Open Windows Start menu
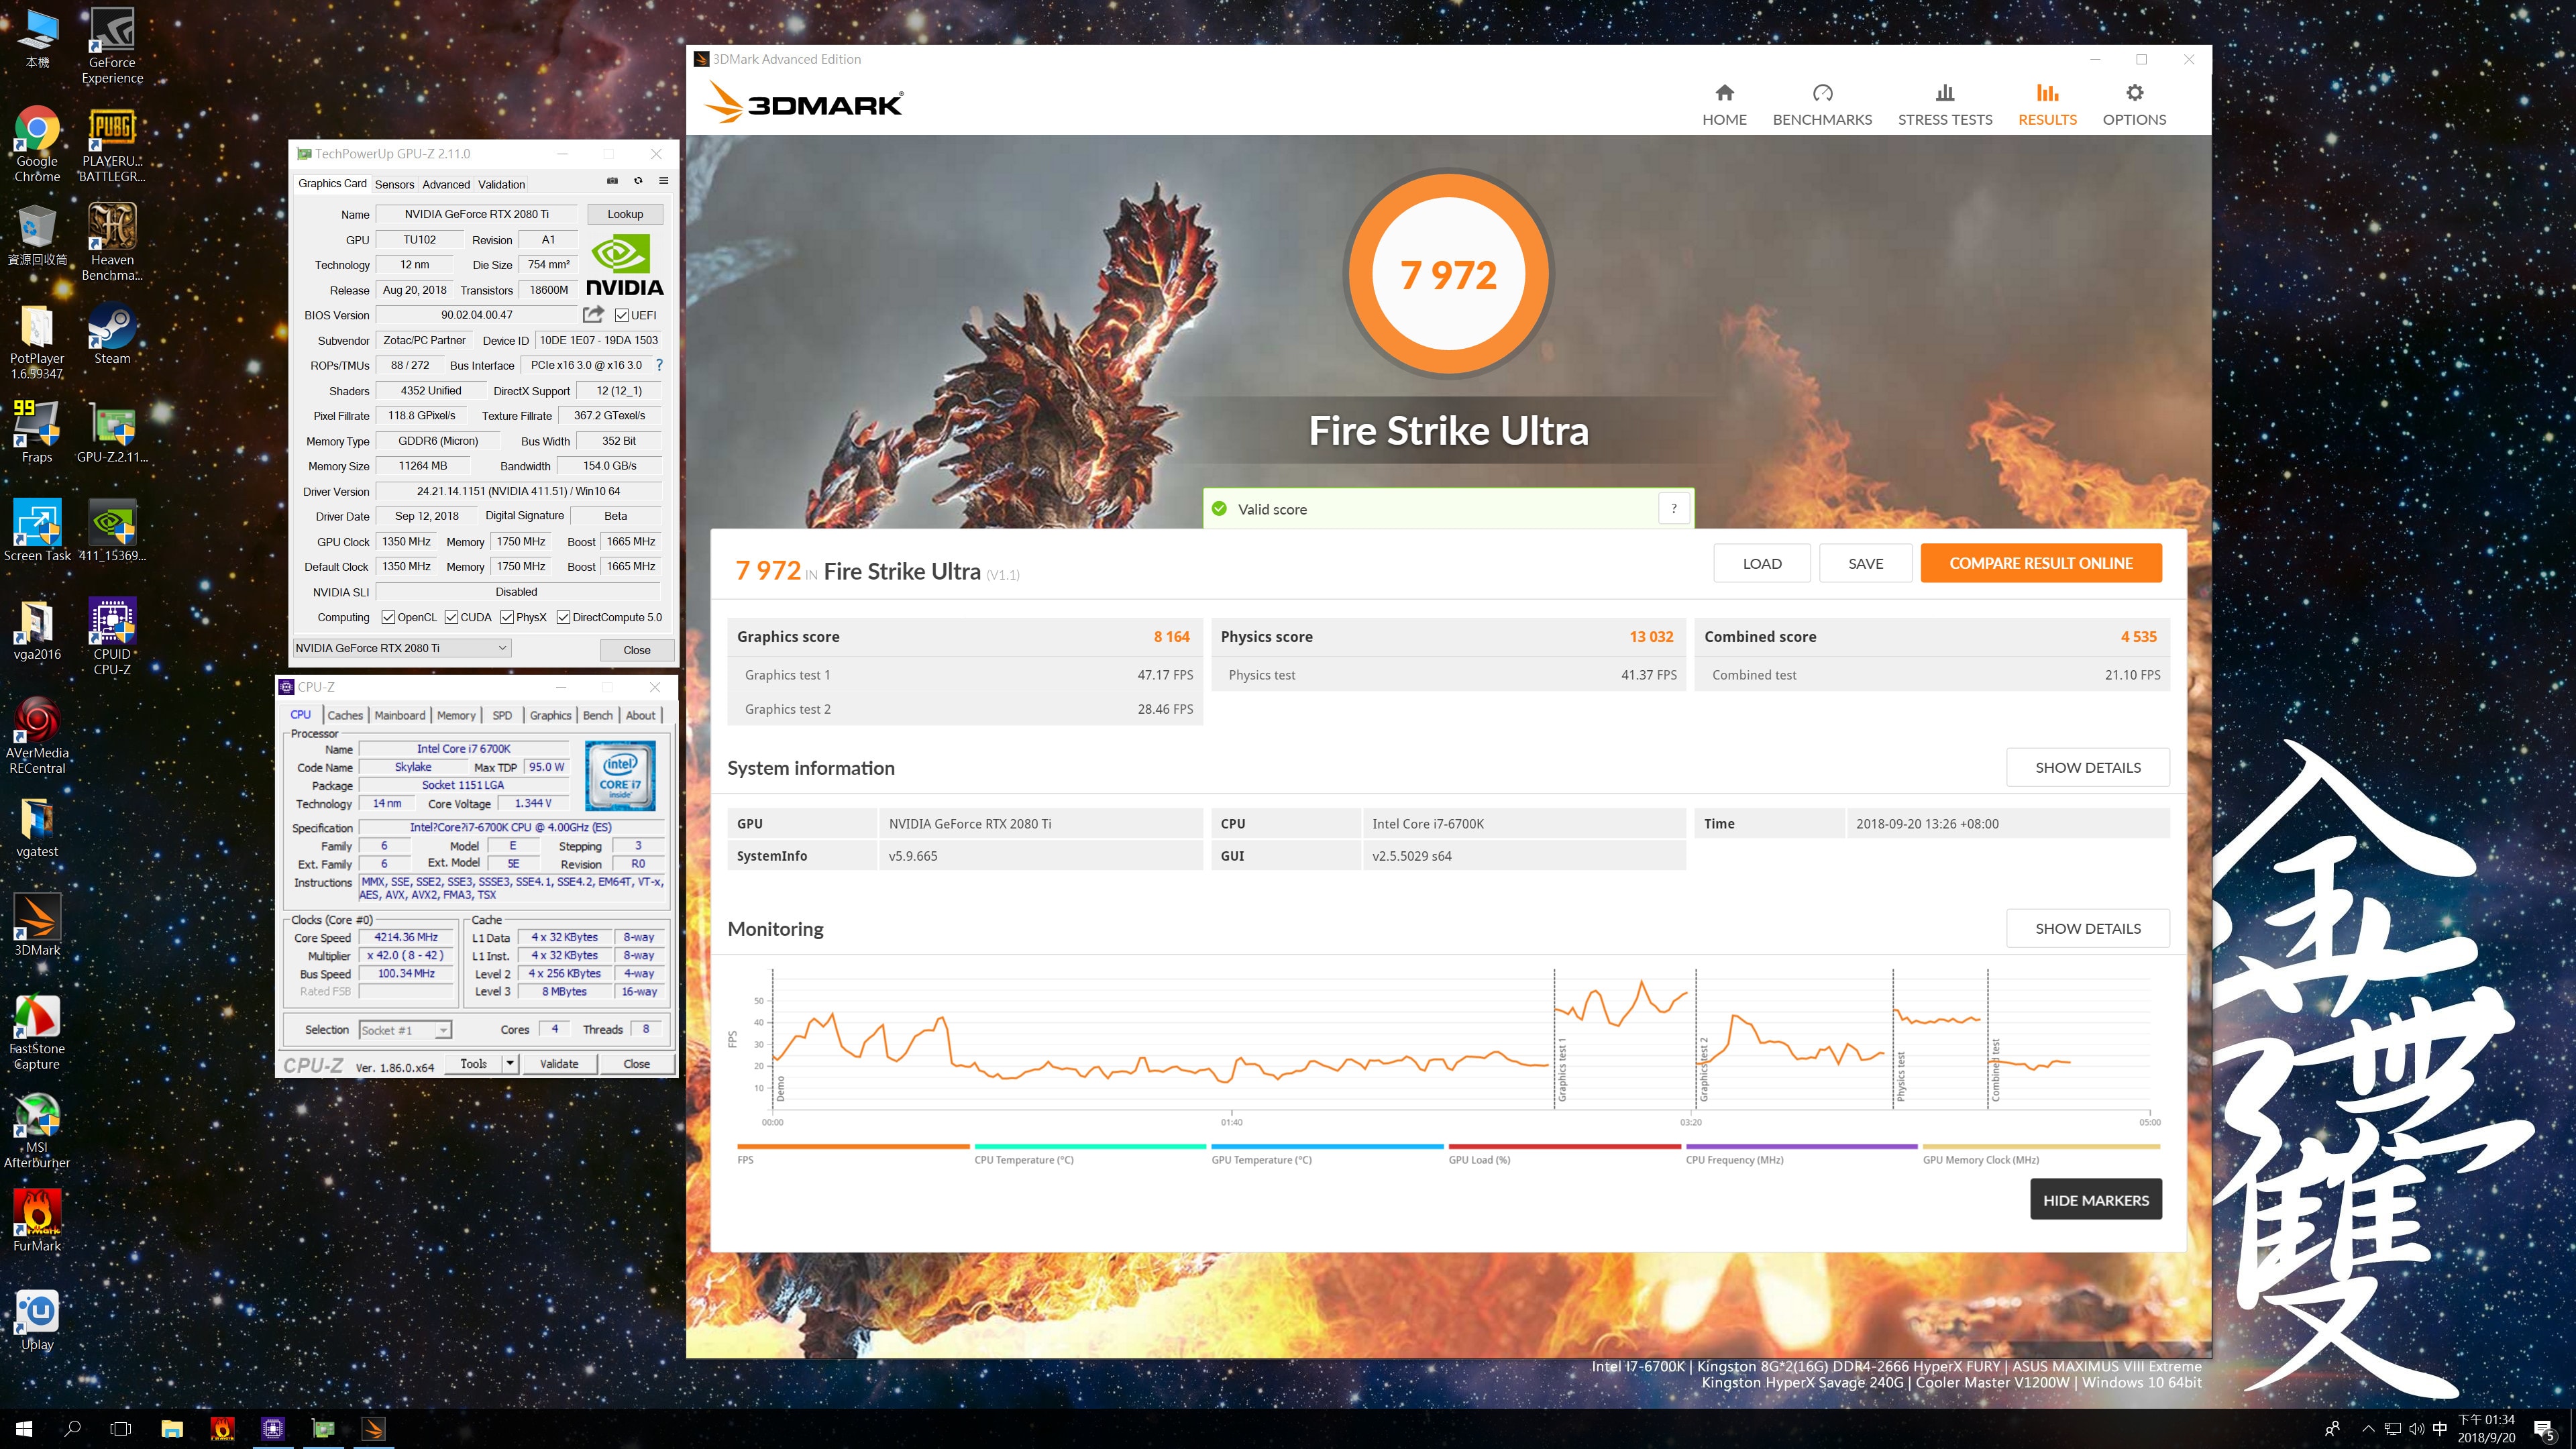Viewport: 2576px width, 1449px height. pos(24,1429)
